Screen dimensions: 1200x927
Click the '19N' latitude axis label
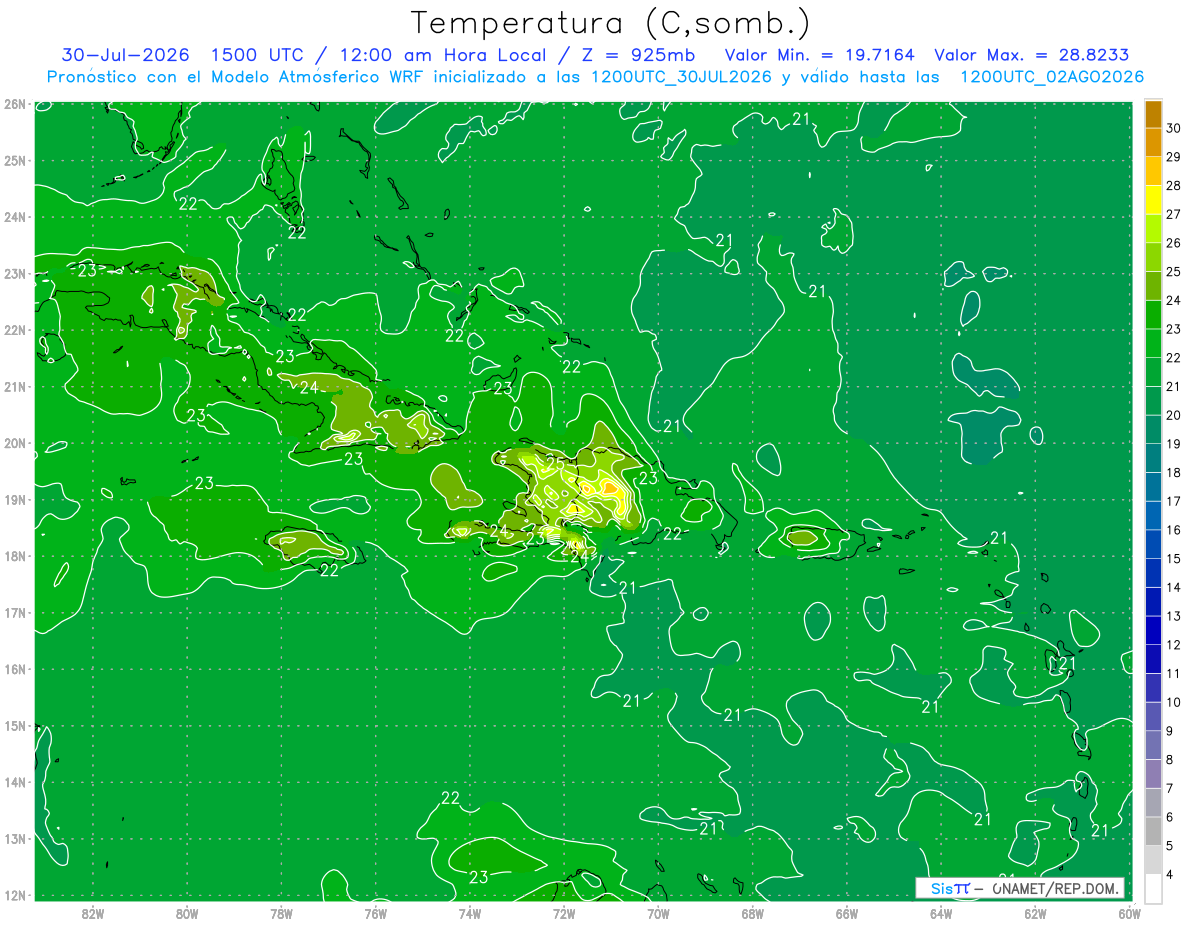point(15,500)
